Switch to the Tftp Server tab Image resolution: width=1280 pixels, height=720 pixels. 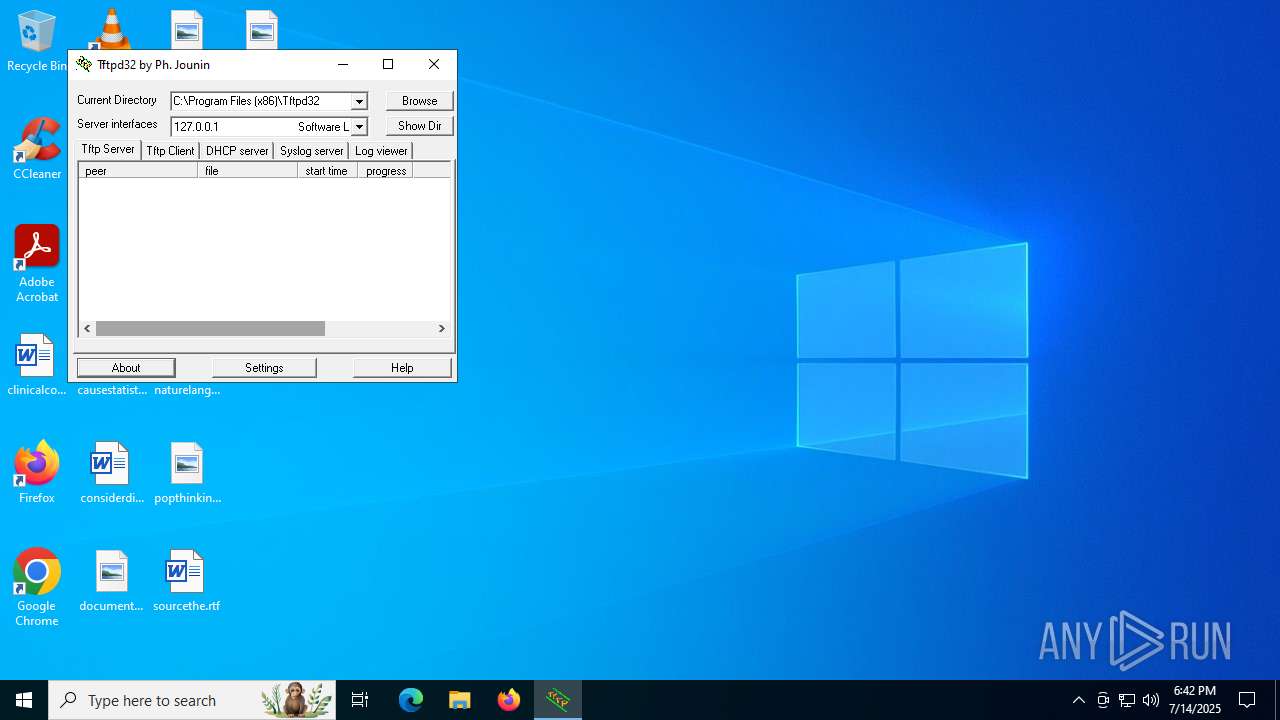coord(108,149)
